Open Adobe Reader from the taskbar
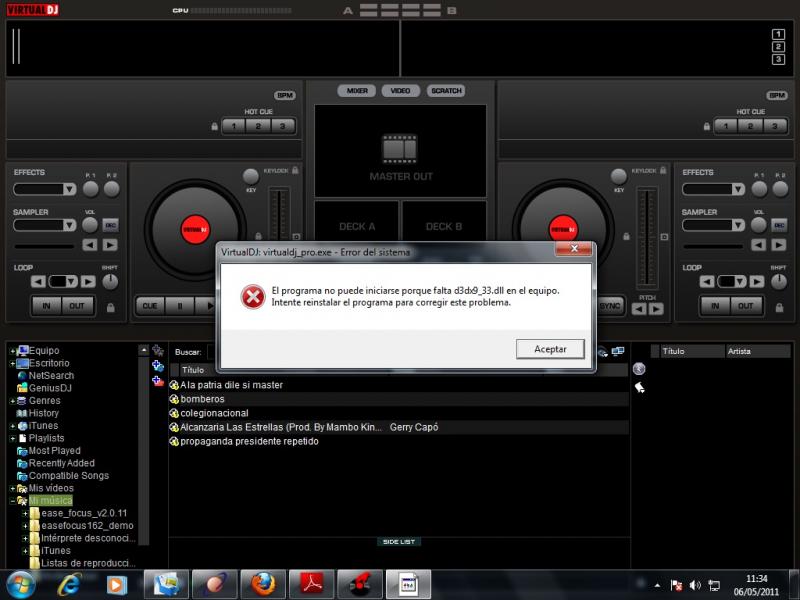 312,585
